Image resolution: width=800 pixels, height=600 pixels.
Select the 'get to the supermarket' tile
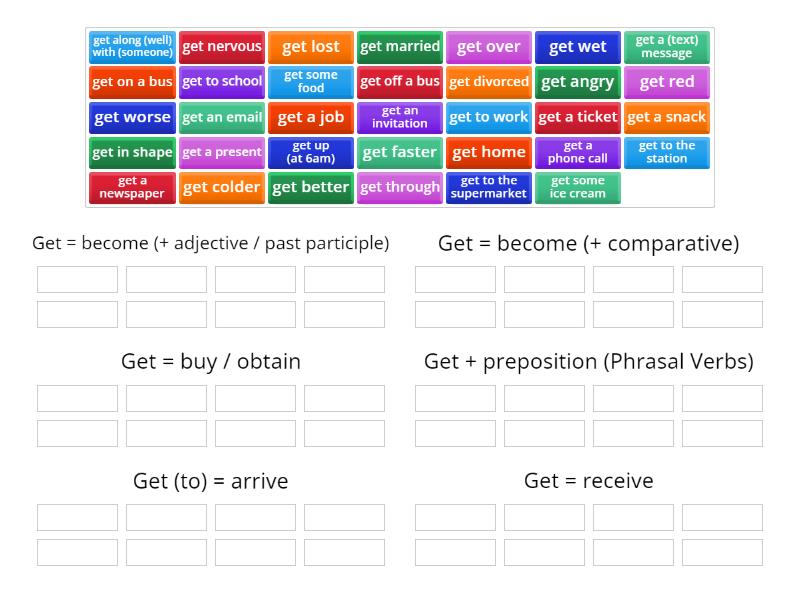[489, 187]
